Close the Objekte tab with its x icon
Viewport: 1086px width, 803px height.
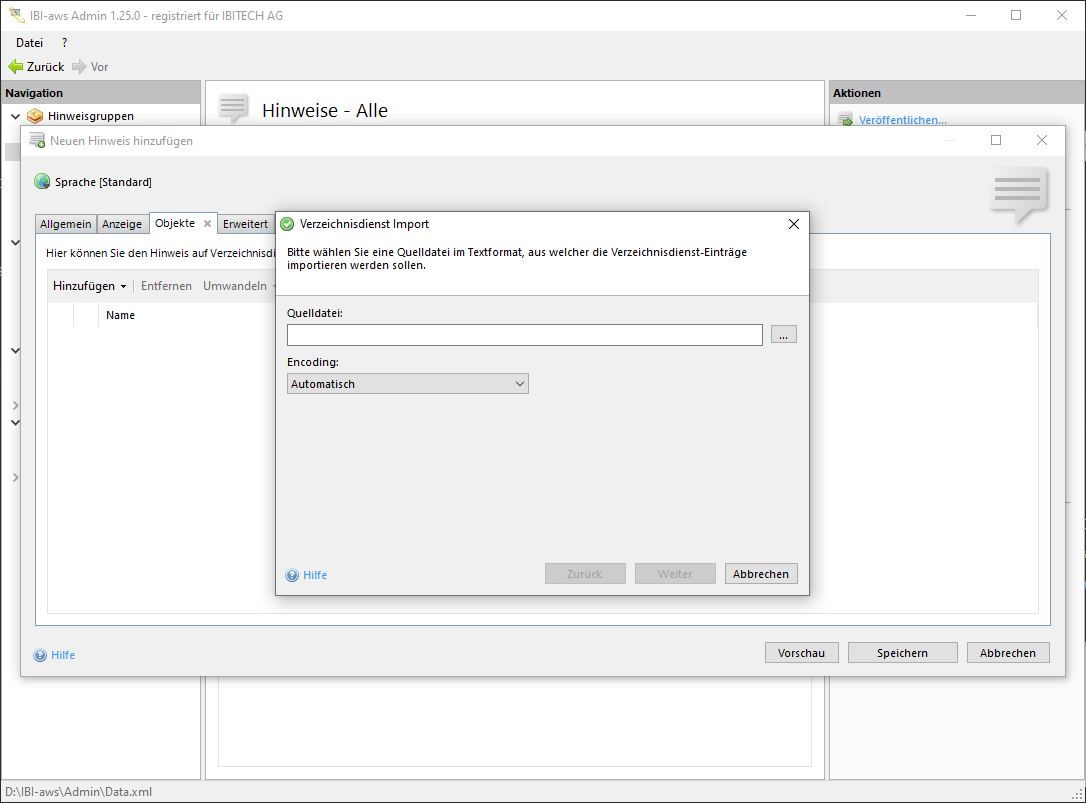coord(207,224)
